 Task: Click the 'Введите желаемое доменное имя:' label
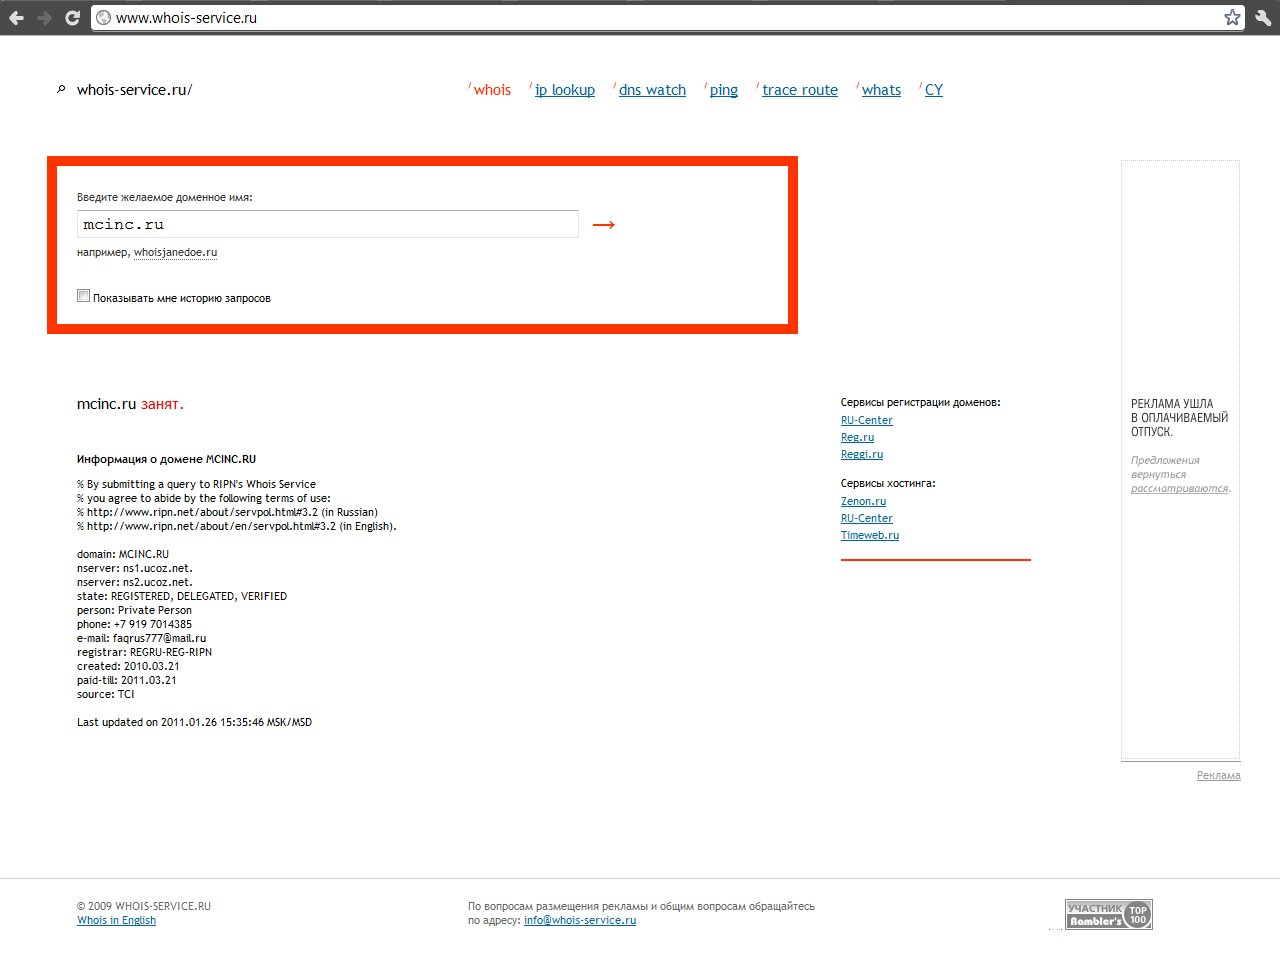165,198
